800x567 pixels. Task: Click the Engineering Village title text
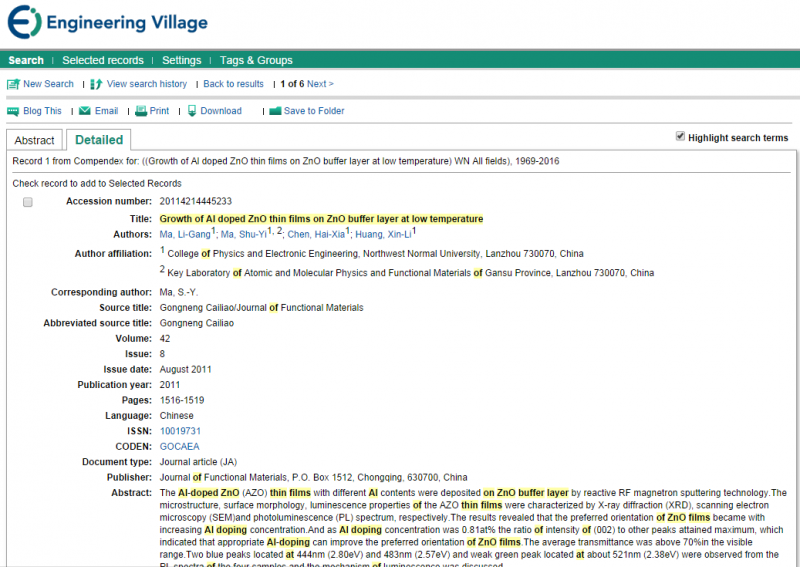tap(127, 22)
